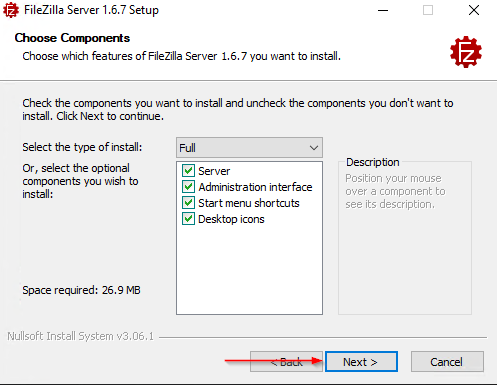Go back with the Back button
The width and height of the screenshot is (497, 385).
[x=286, y=361]
